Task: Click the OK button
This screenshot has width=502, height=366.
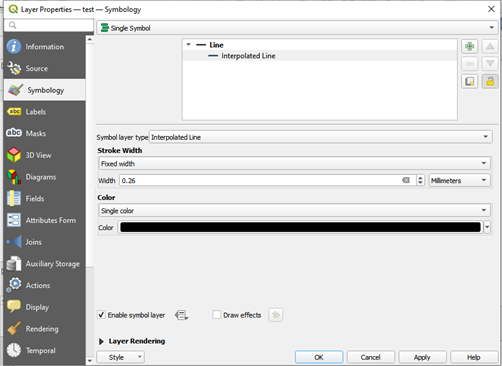Action: (319, 357)
